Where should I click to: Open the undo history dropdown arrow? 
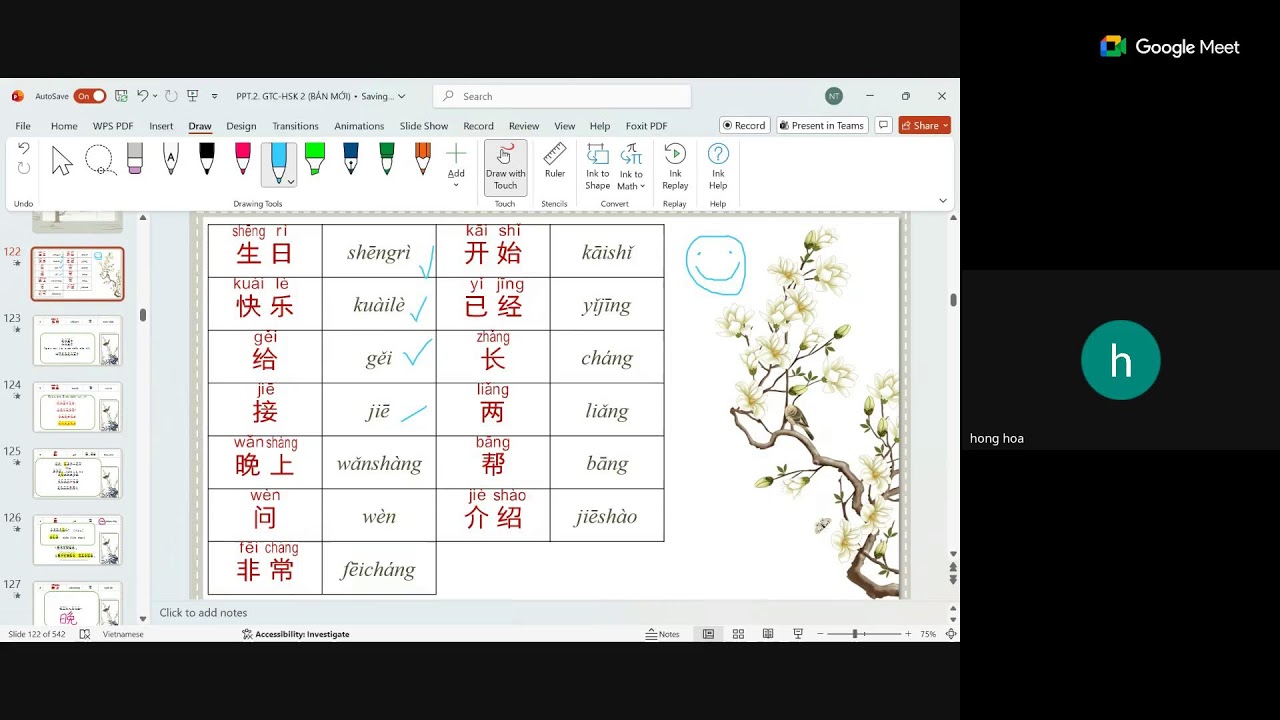pos(155,96)
